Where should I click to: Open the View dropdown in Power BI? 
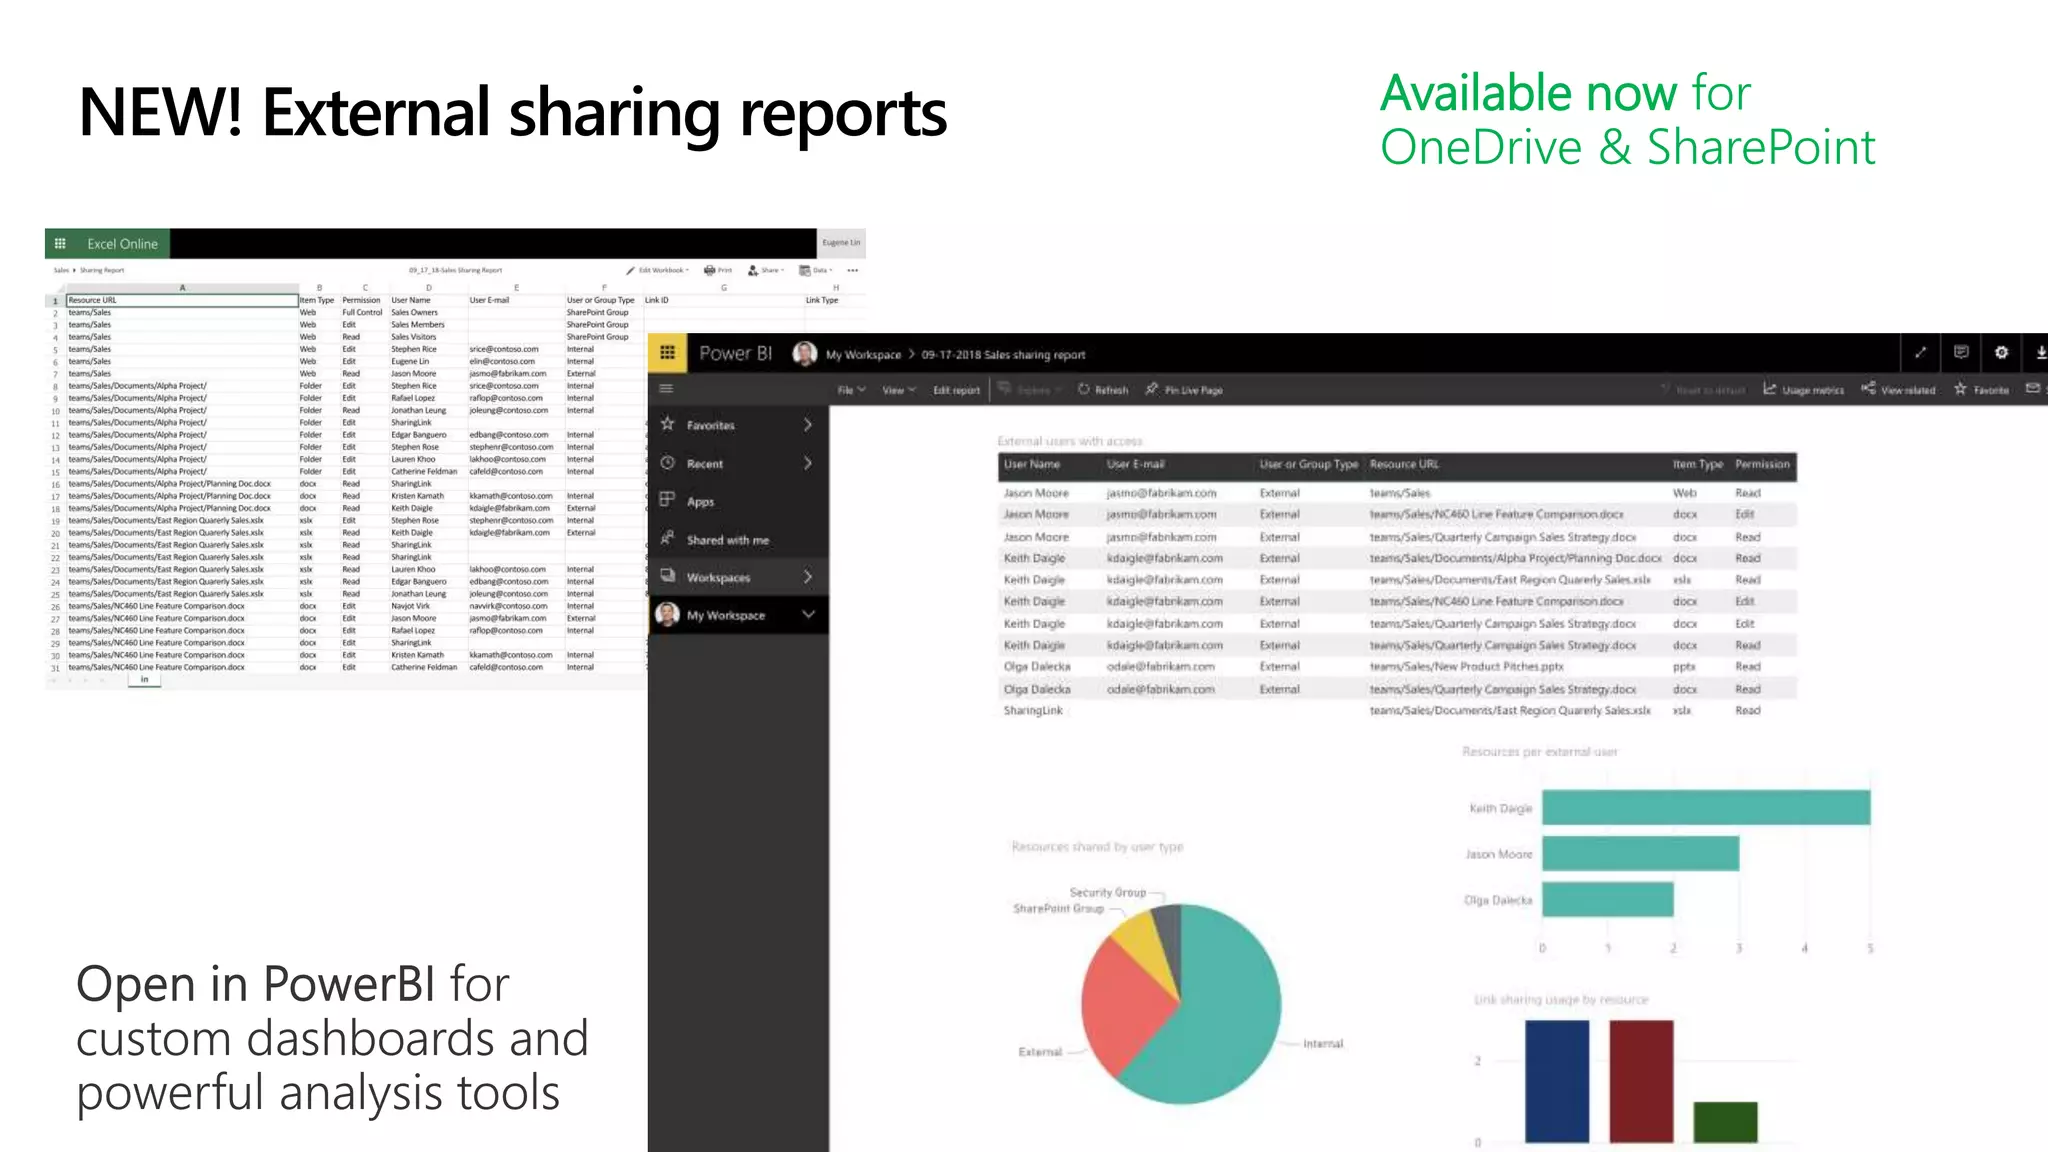(898, 390)
